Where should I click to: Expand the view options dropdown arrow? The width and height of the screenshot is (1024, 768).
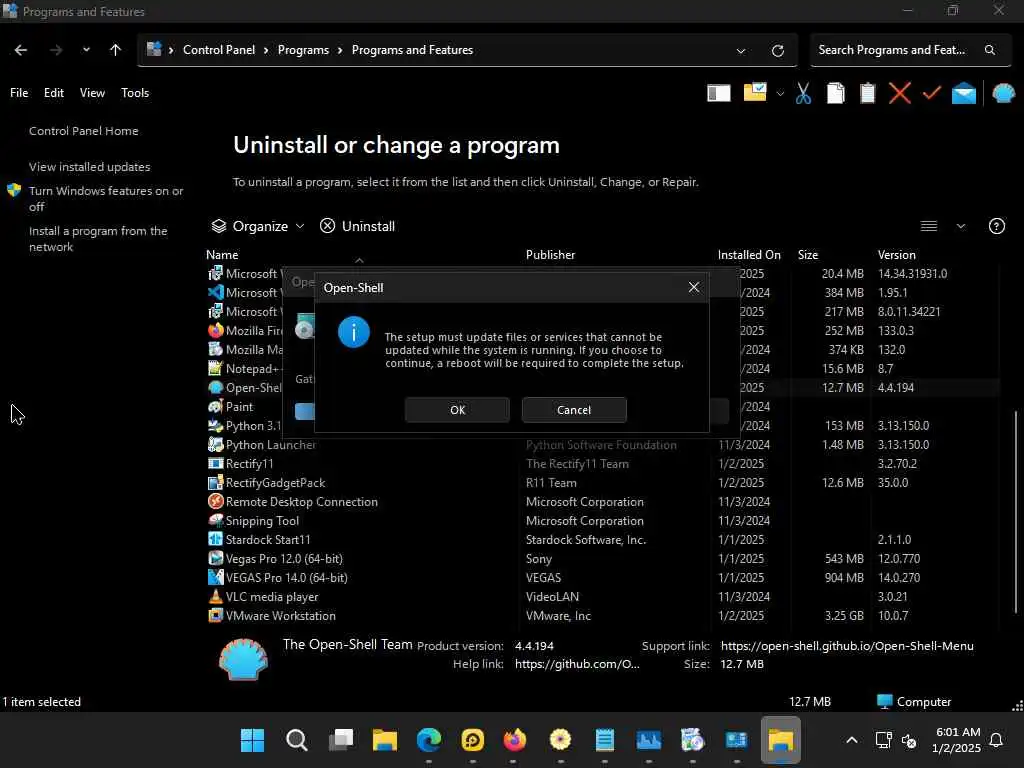(961, 226)
